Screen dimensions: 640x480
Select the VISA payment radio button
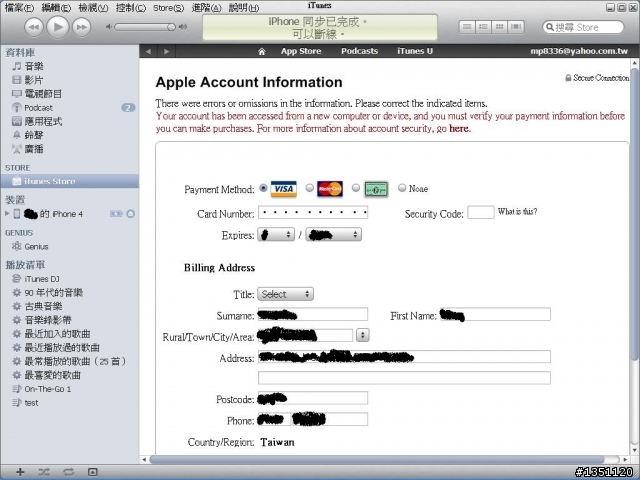point(263,188)
